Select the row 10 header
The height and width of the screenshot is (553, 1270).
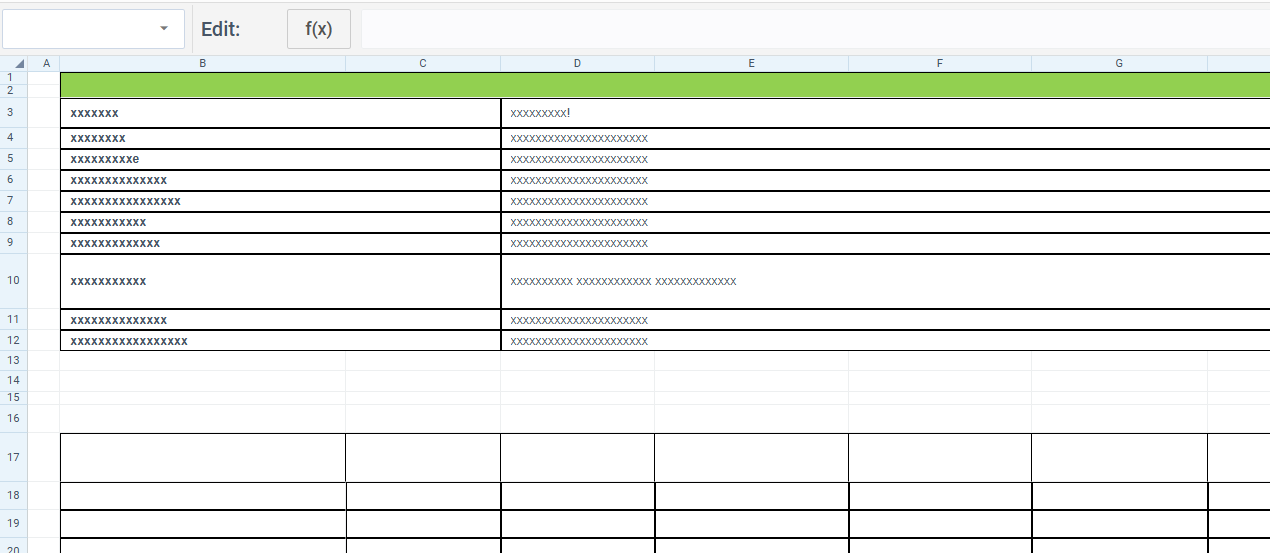13,281
